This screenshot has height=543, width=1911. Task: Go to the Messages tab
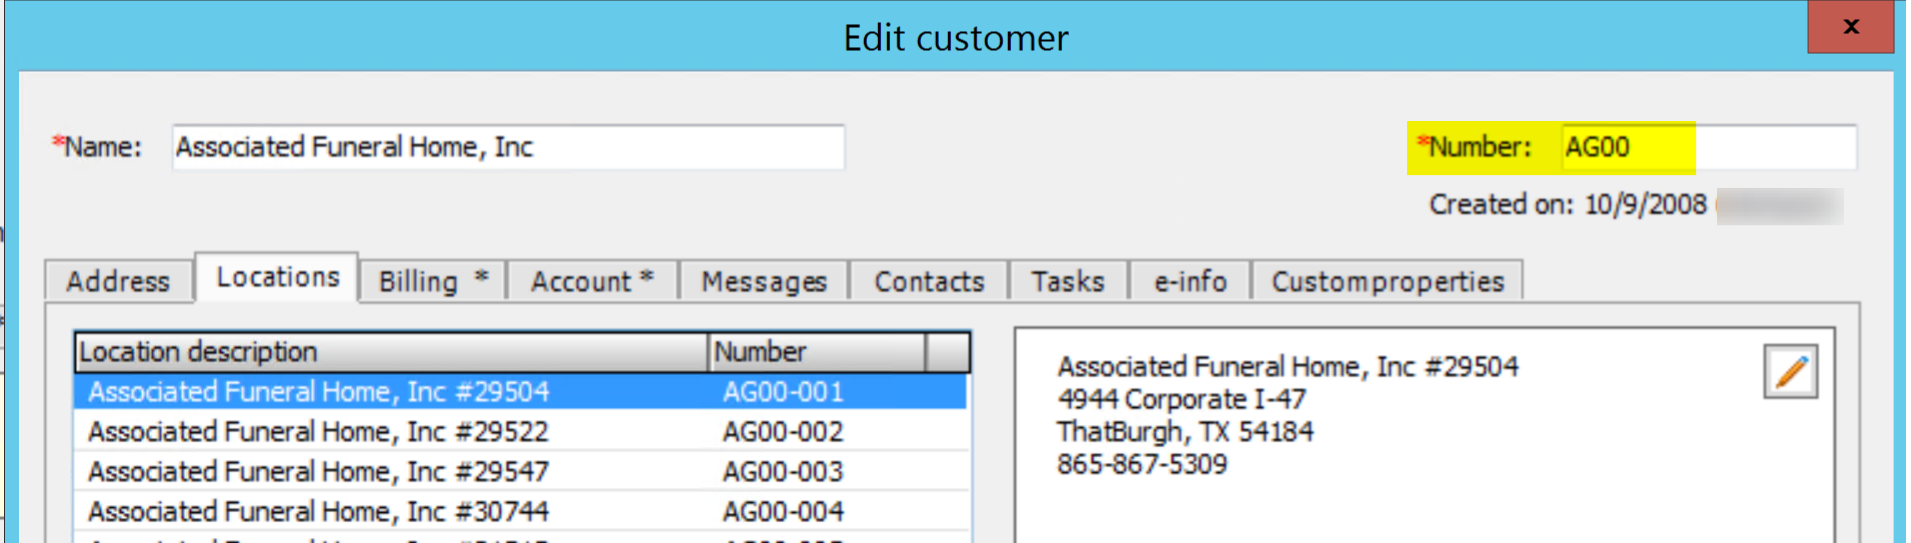click(x=764, y=281)
